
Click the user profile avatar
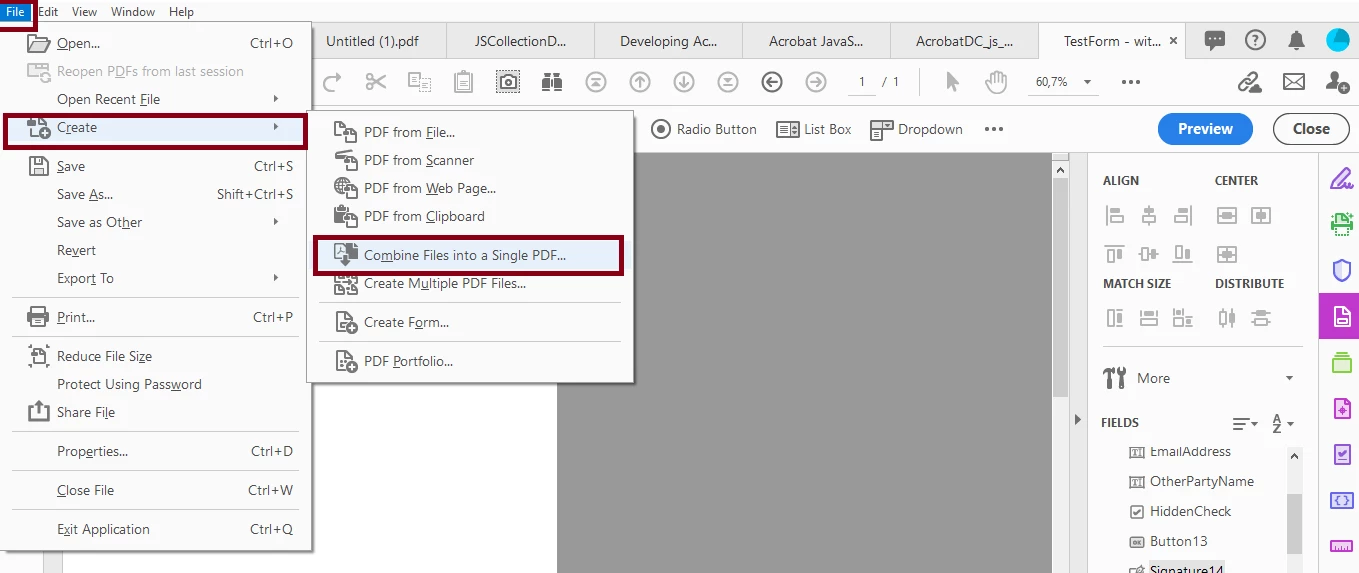tap(1338, 40)
